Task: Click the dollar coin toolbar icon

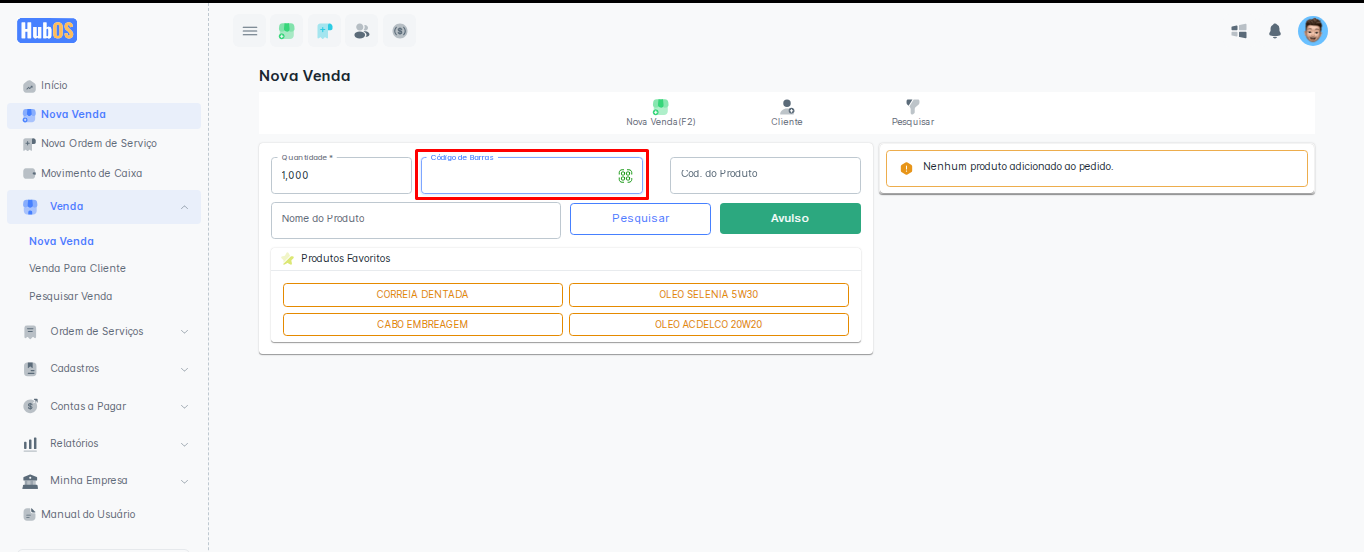Action: point(400,31)
